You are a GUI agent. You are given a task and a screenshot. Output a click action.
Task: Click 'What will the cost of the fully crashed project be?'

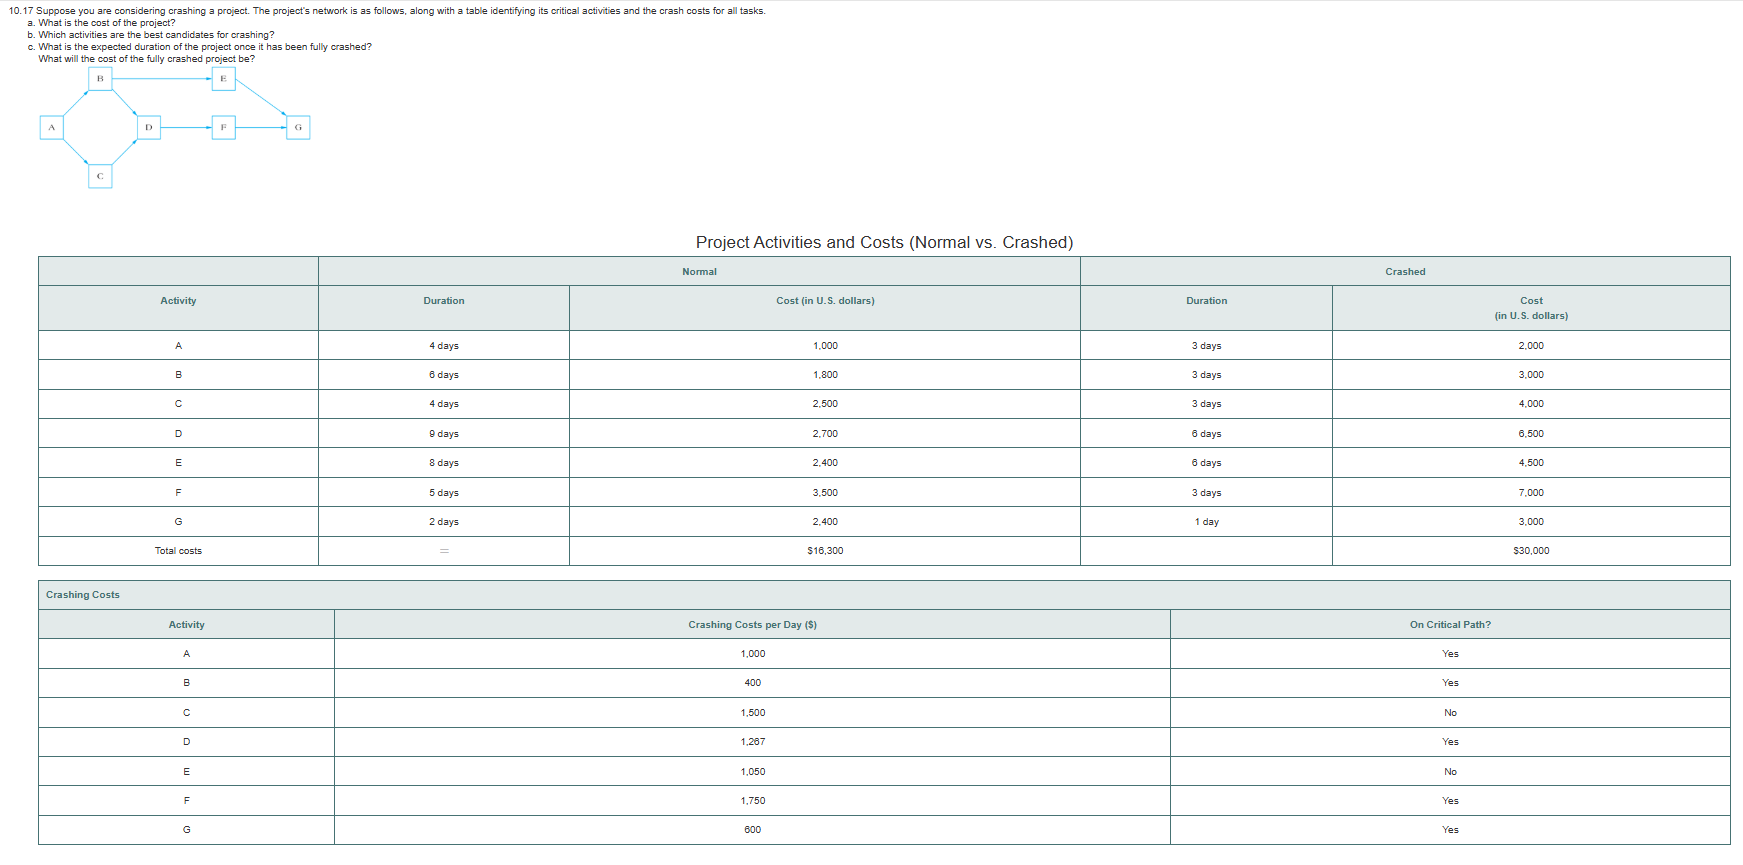(x=146, y=59)
